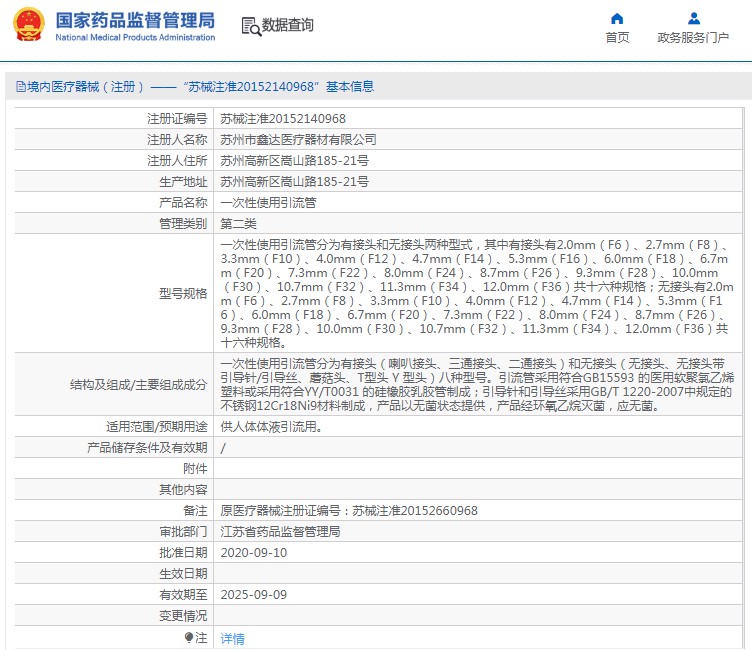752x650 pixels.
Task: Click the 管理类别 label
Action: coord(183,224)
